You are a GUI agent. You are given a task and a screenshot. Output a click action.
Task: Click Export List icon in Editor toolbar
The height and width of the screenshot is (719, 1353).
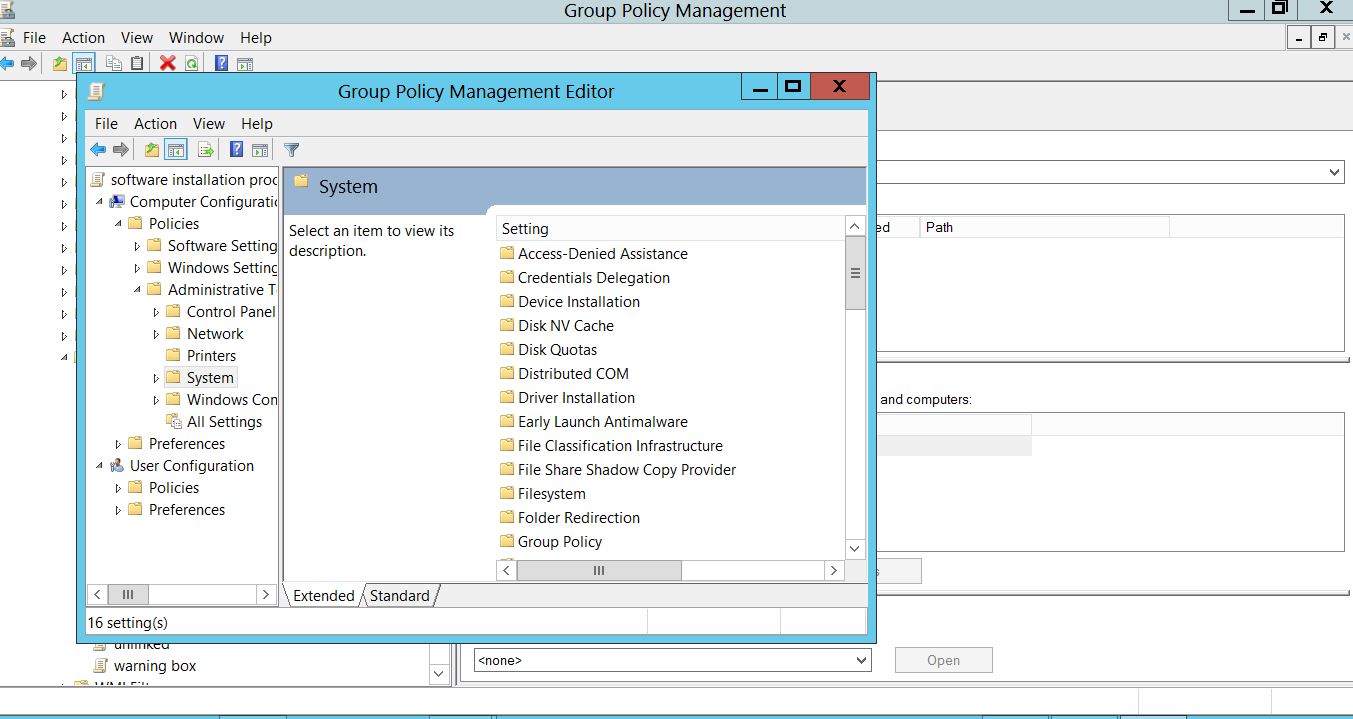point(205,150)
